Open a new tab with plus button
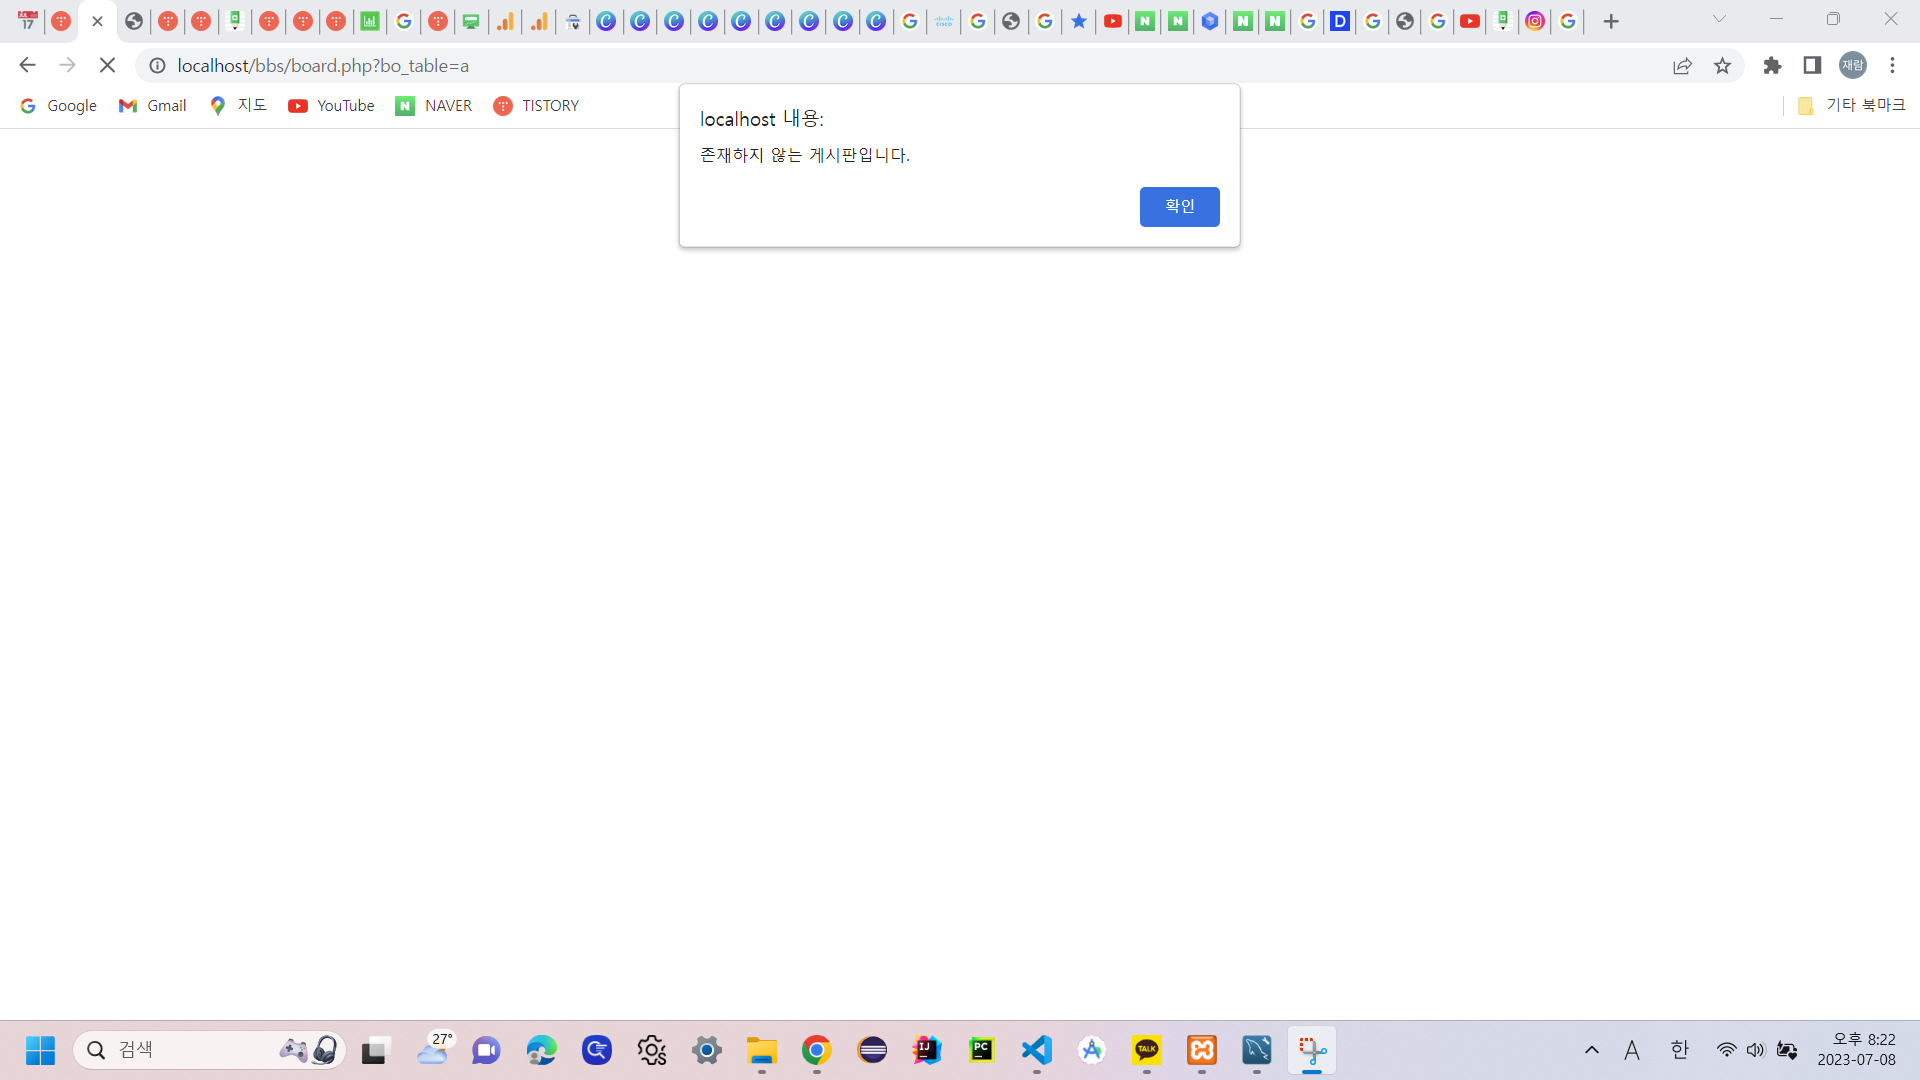This screenshot has height=1080, width=1920. pyautogui.click(x=1611, y=21)
